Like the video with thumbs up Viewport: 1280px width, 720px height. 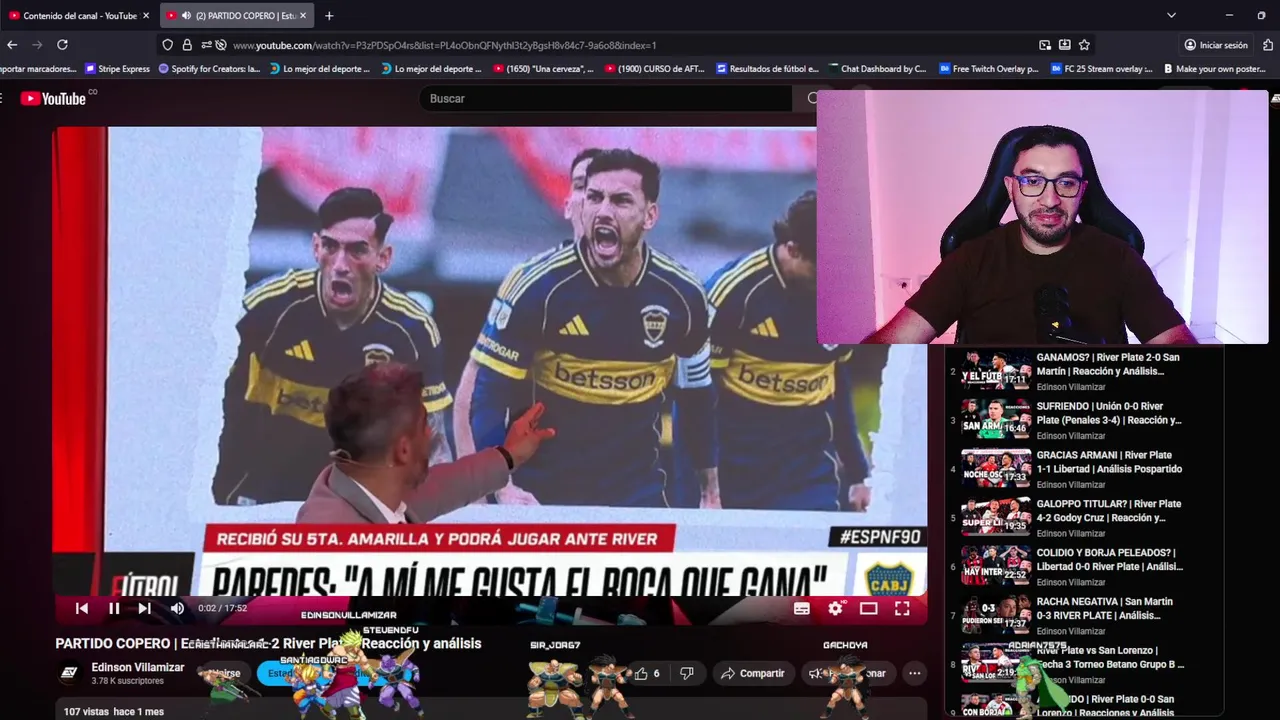click(x=647, y=673)
